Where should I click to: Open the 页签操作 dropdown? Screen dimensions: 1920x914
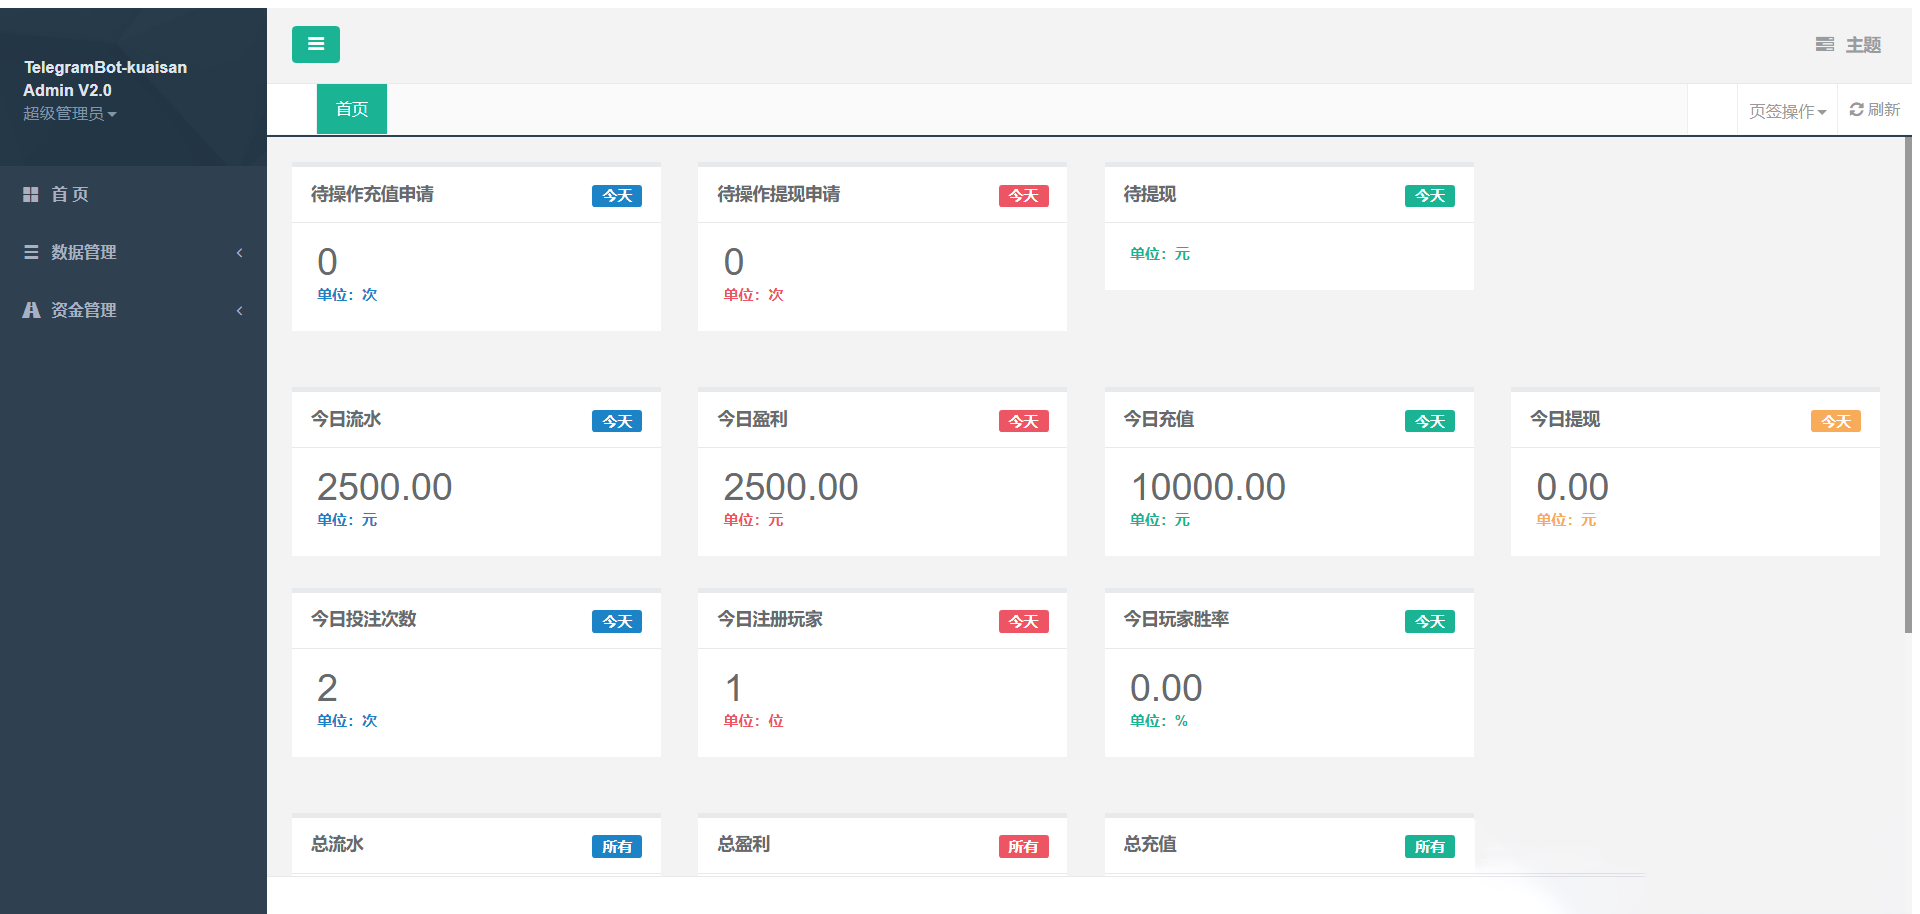1786,111
